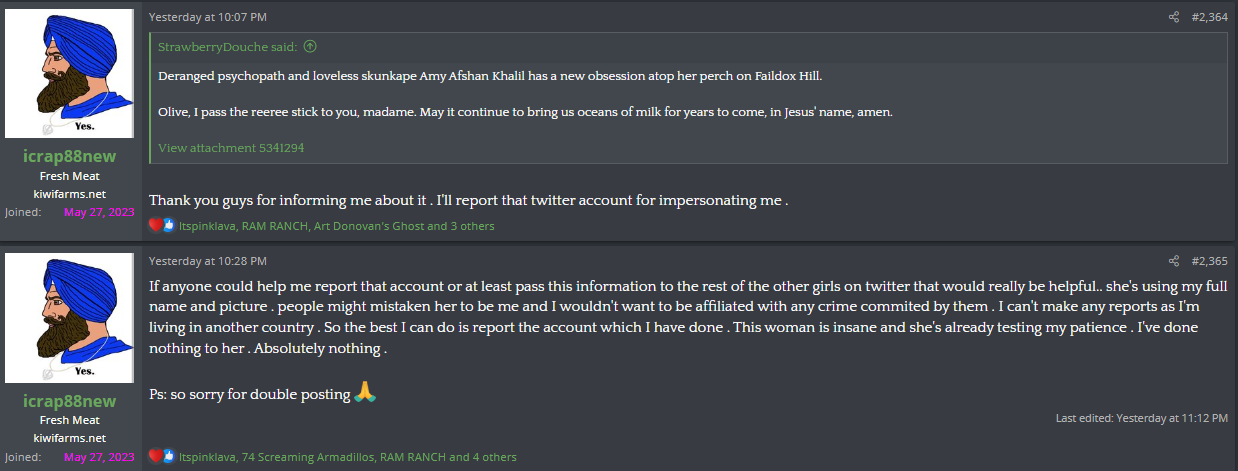1238x471 pixels.
Task: Click the up-arrow icon beside StrawberryDouche quote
Action: tap(310, 46)
